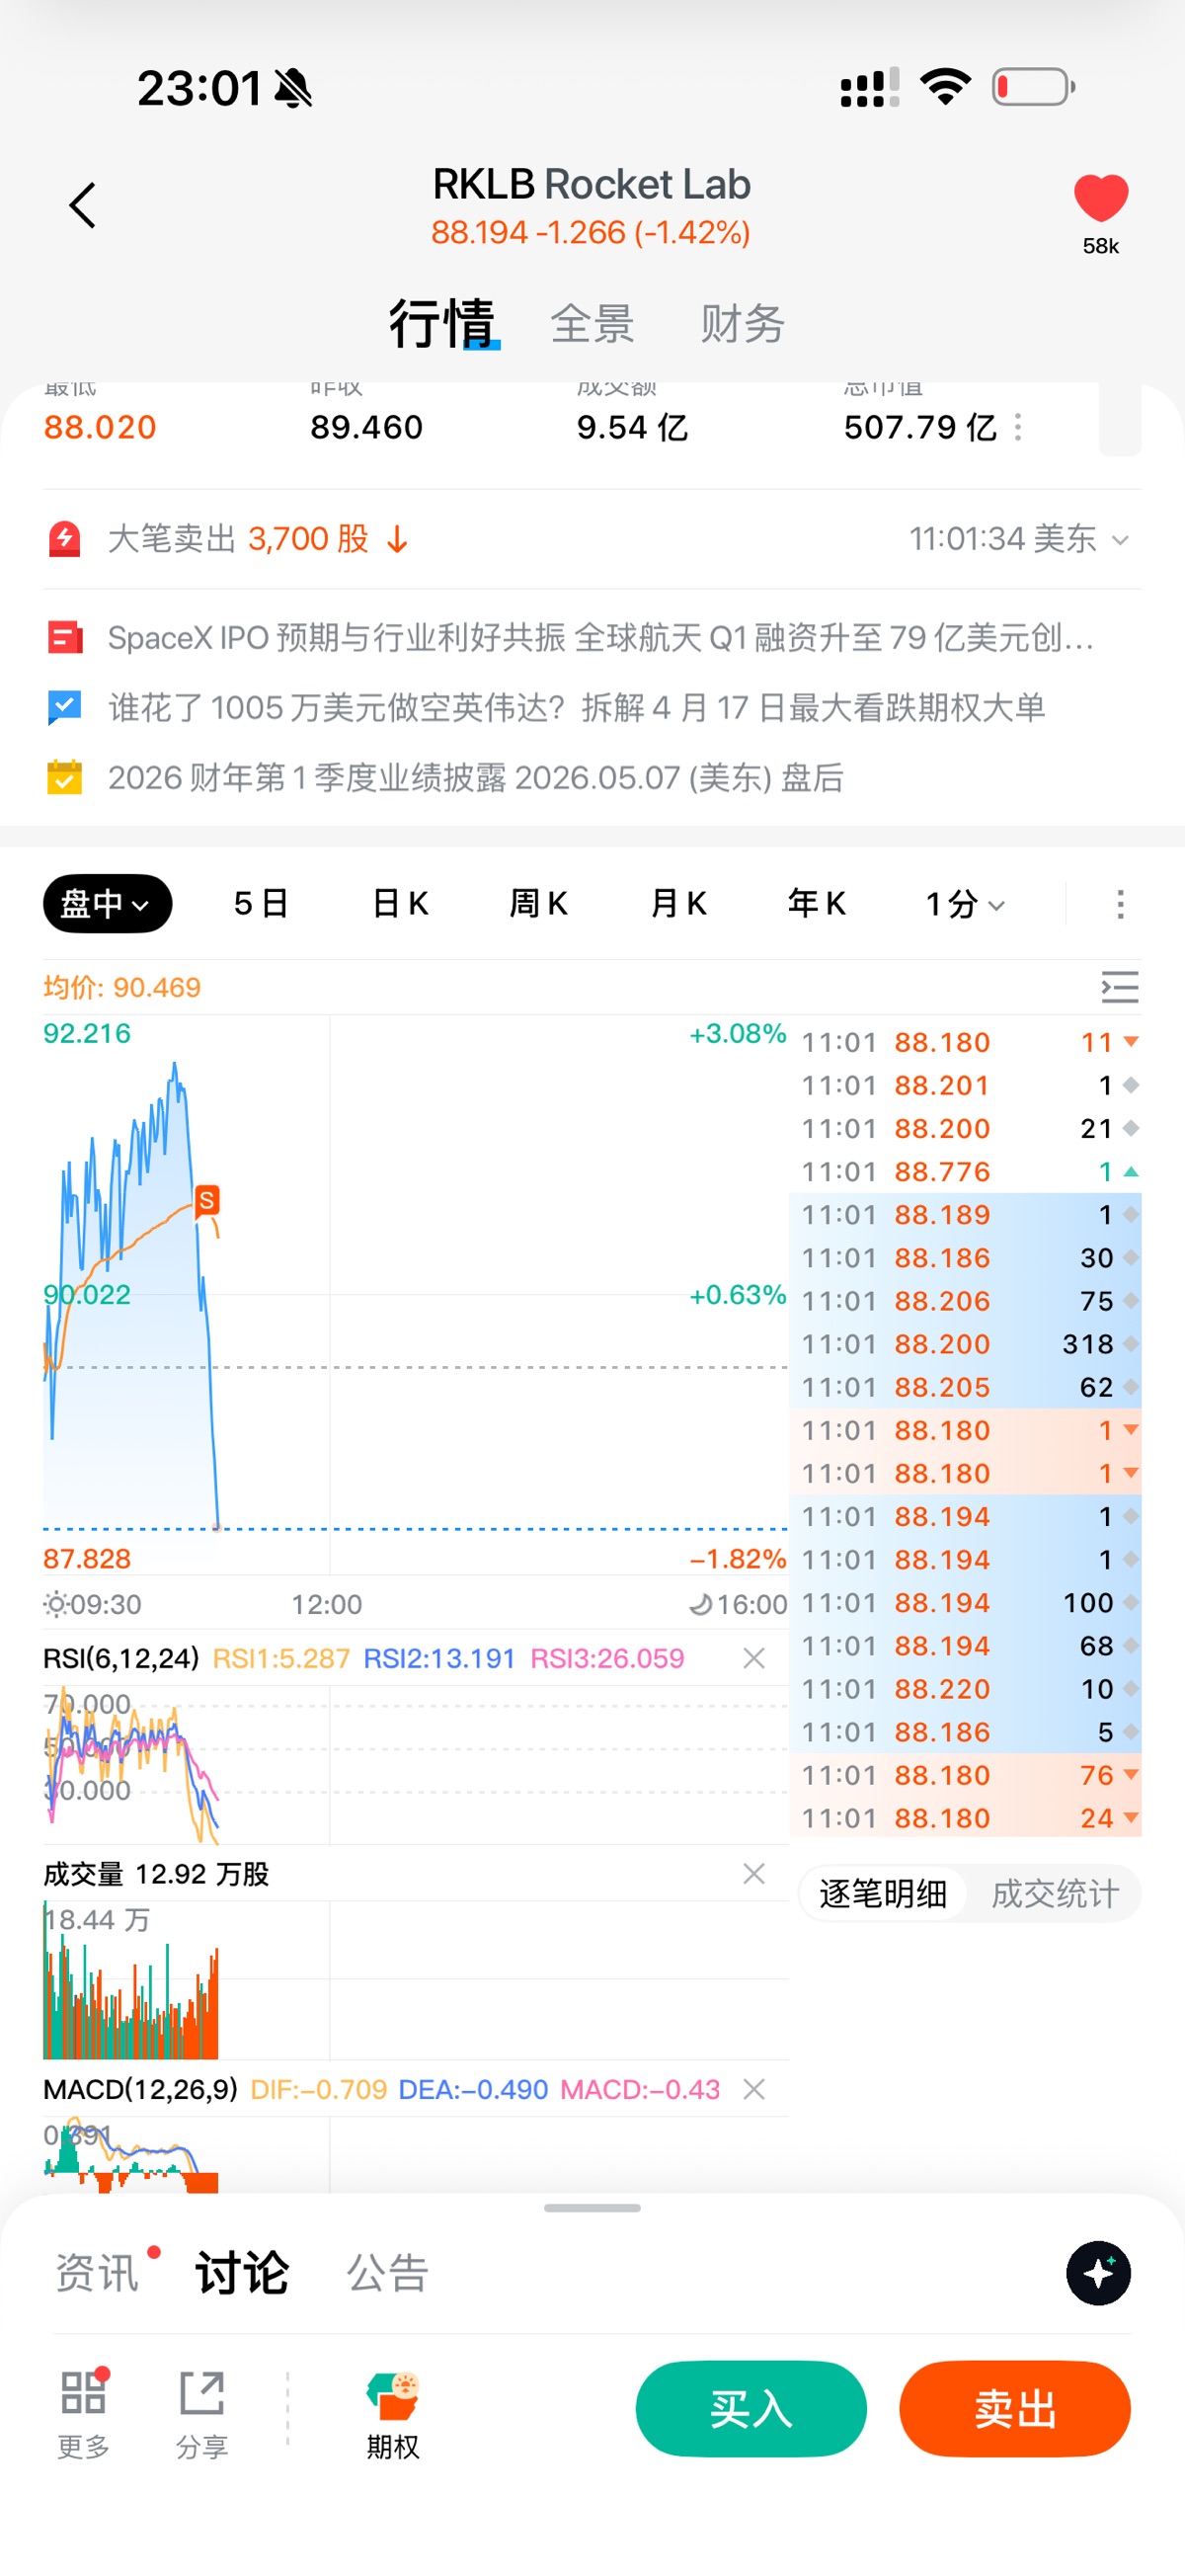Image resolution: width=1185 pixels, height=2576 pixels.
Task: Select the 日K chart tab
Action: pyautogui.click(x=400, y=904)
